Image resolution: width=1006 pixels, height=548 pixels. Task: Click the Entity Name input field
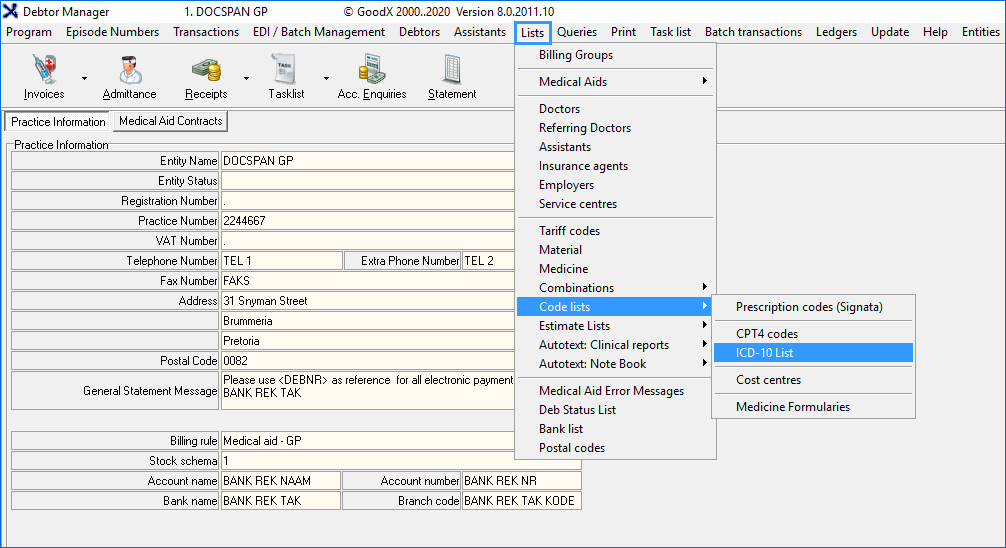pos(365,161)
